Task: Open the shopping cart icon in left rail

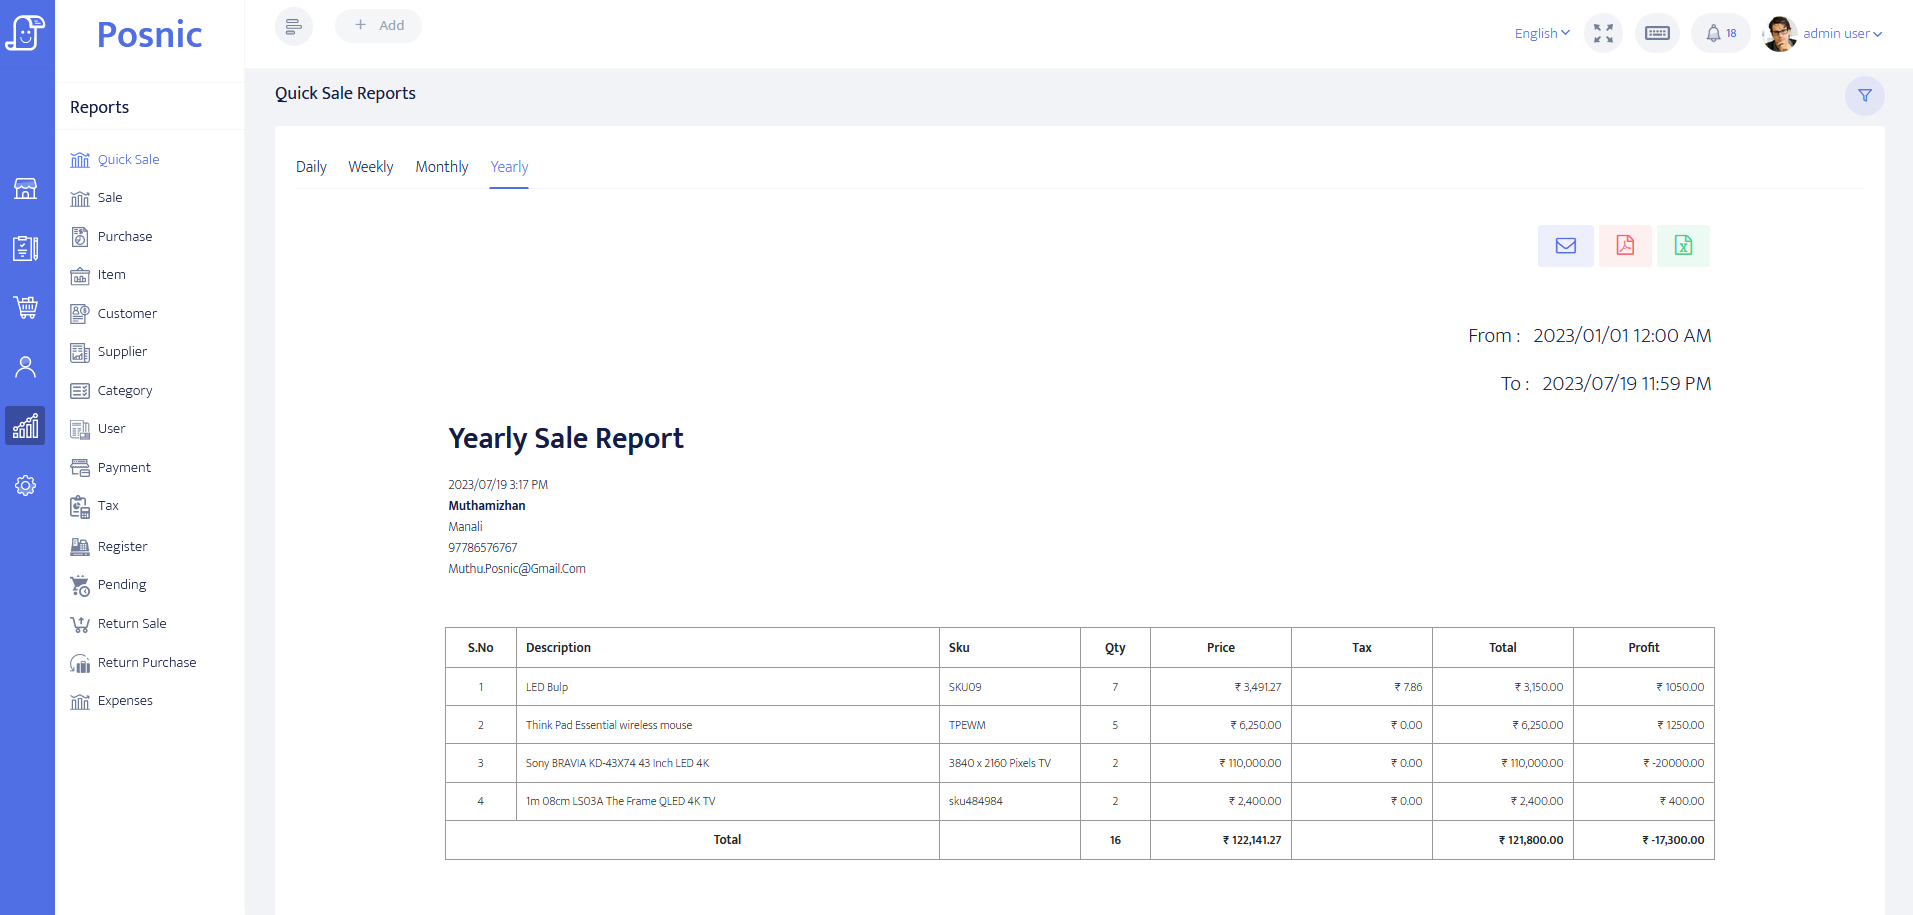Action: 26,307
